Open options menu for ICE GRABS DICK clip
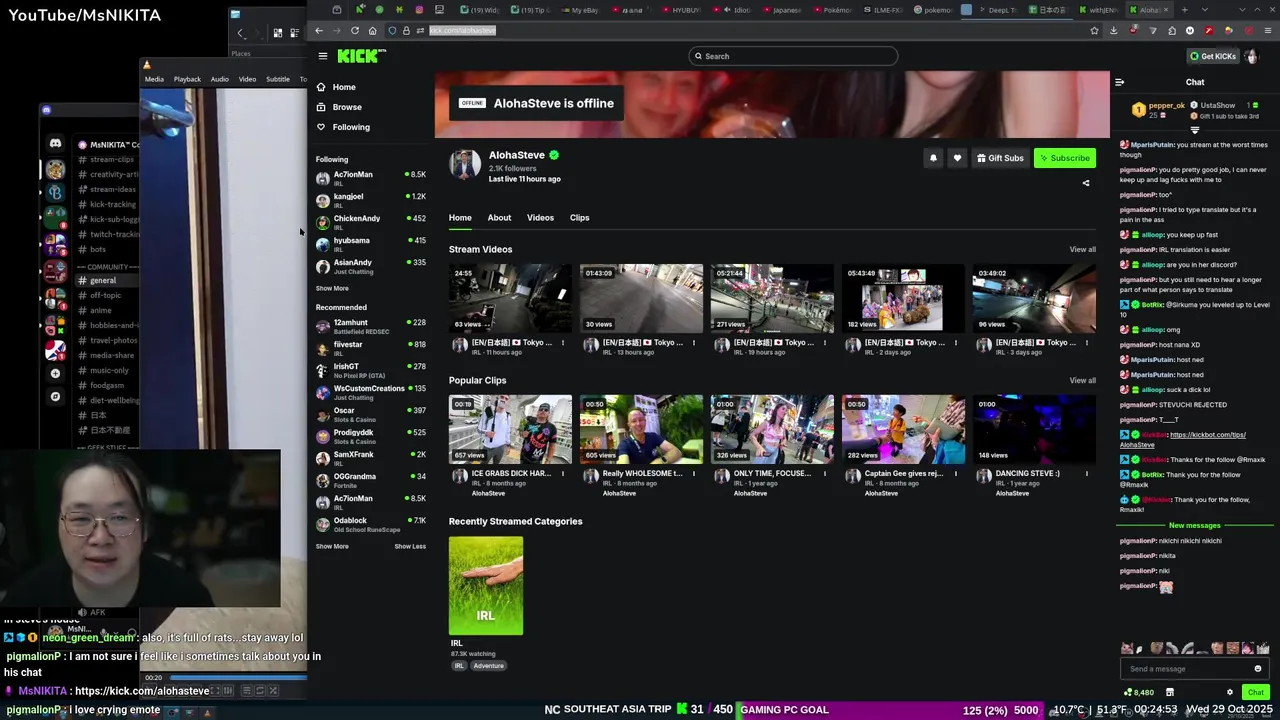The image size is (1280, 720). [563, 474]
